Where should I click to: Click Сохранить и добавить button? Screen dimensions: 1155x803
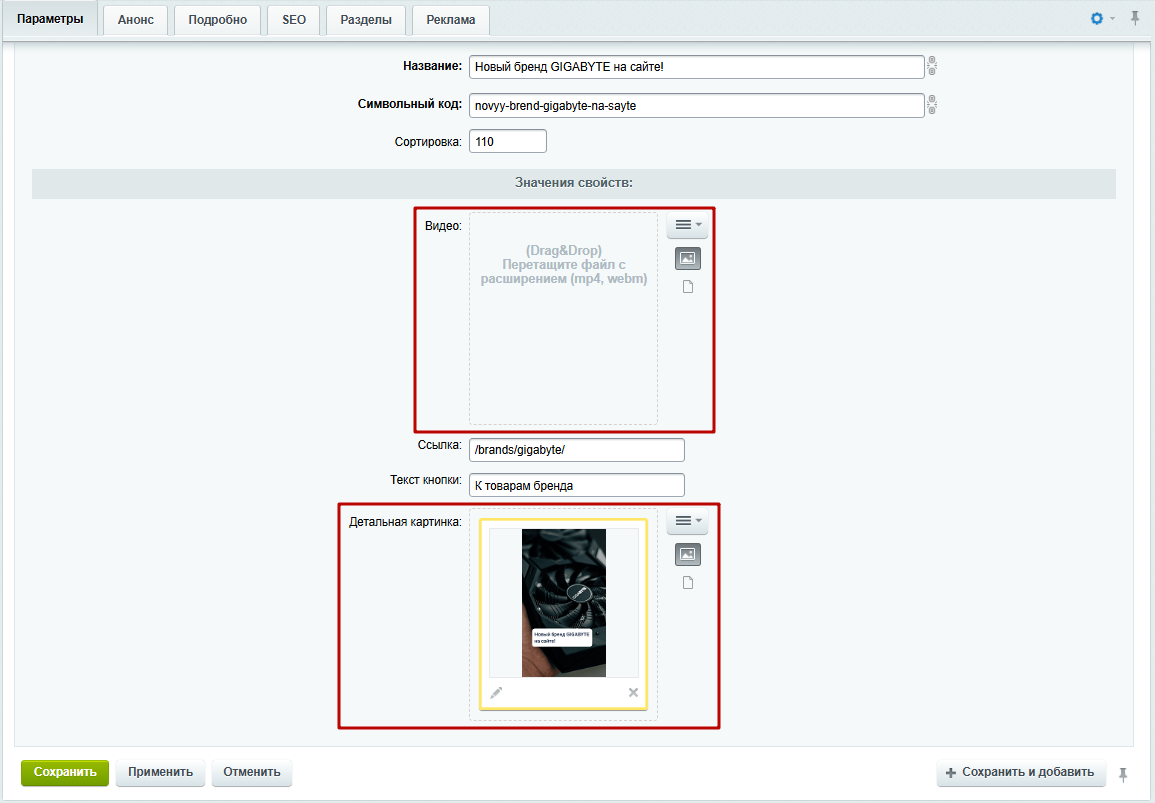click(1021, 772)
